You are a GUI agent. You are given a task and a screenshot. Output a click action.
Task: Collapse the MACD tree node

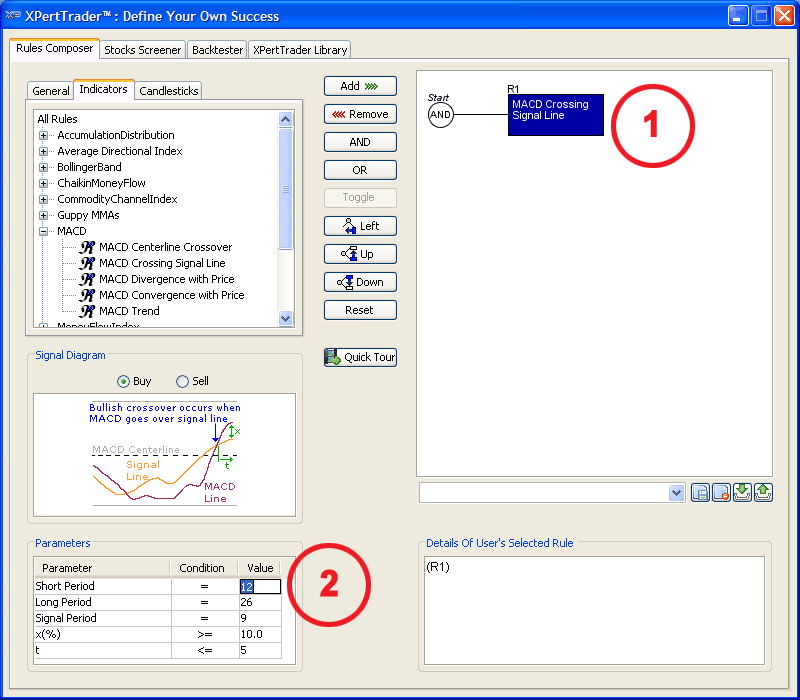tap(44, 231)
